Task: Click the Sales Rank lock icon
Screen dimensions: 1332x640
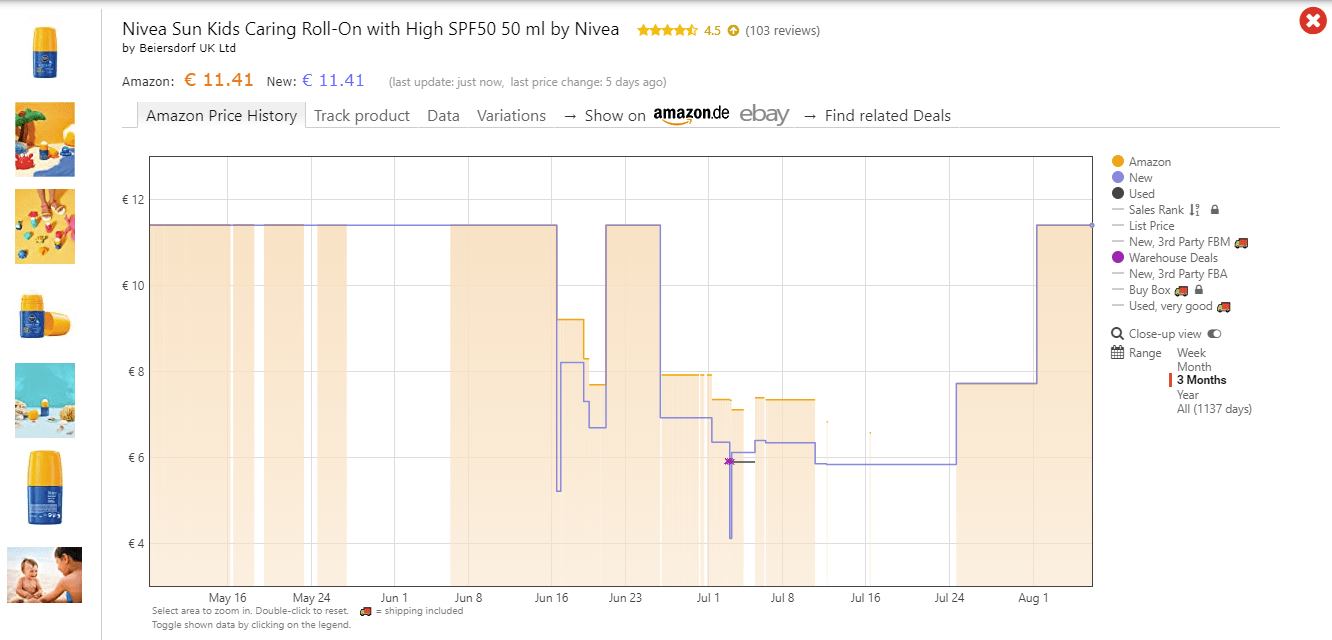Action: 1215,210
